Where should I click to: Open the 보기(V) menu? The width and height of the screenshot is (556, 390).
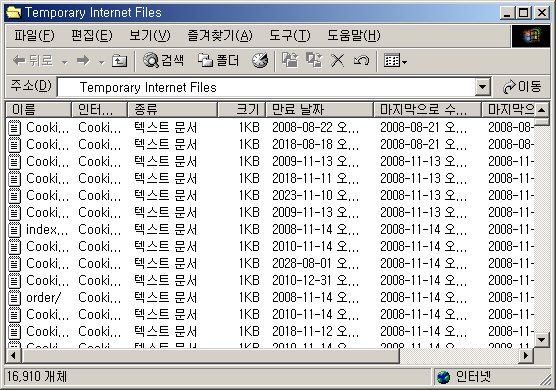[x=150, y=35]
